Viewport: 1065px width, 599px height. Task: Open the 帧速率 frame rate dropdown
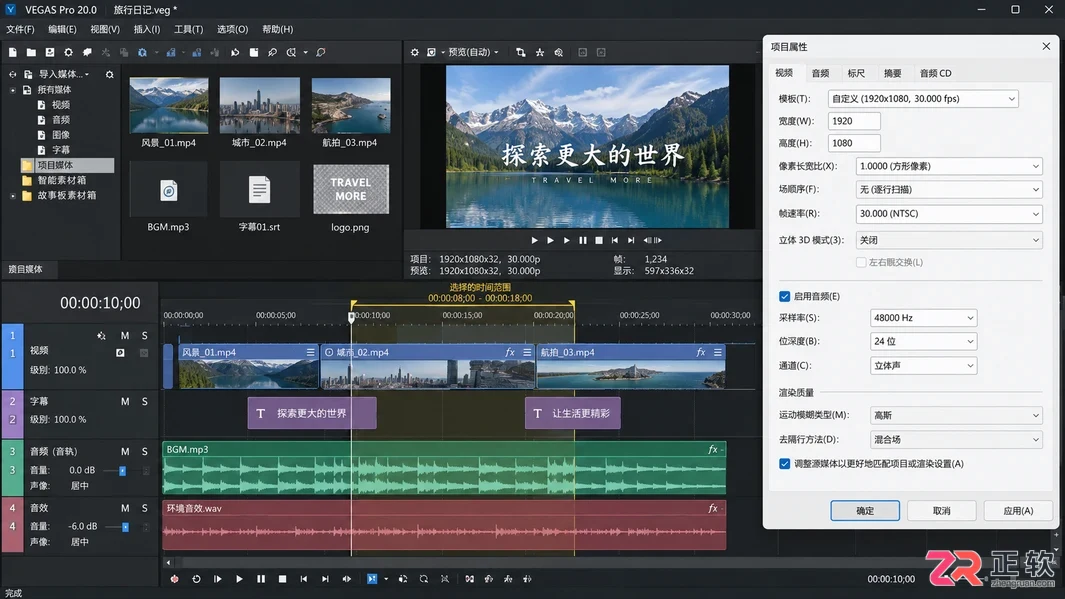click(x=949, y=214)
